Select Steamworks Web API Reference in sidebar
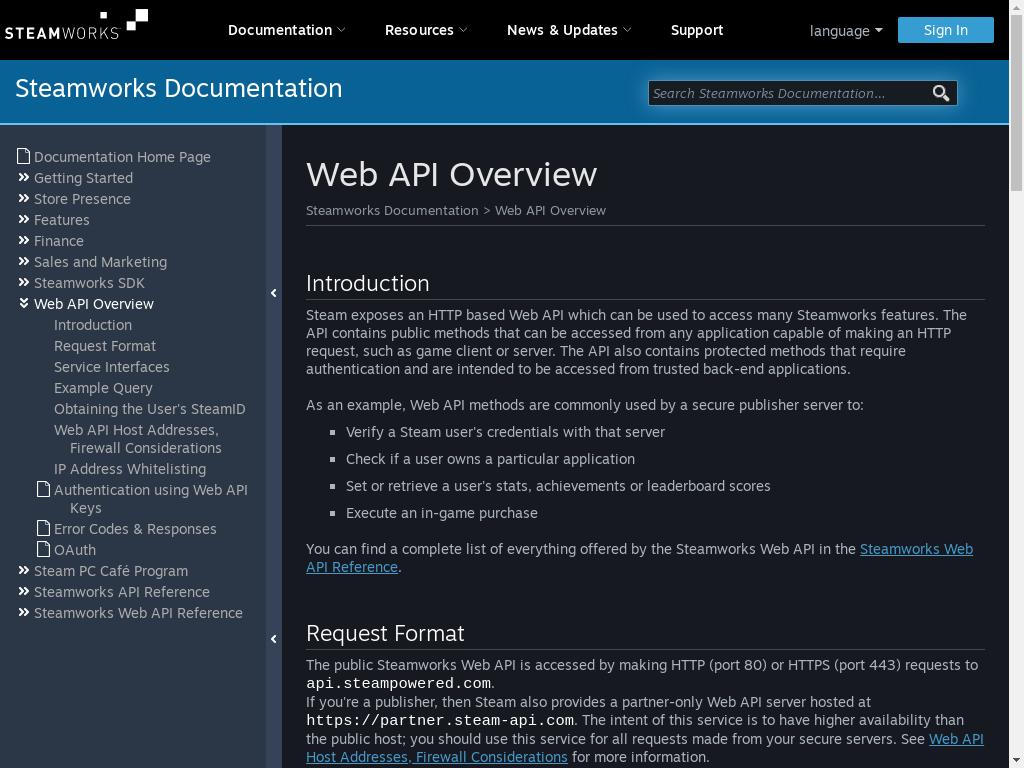Viewport: 1024px width, 768px height. click(138, 613)
